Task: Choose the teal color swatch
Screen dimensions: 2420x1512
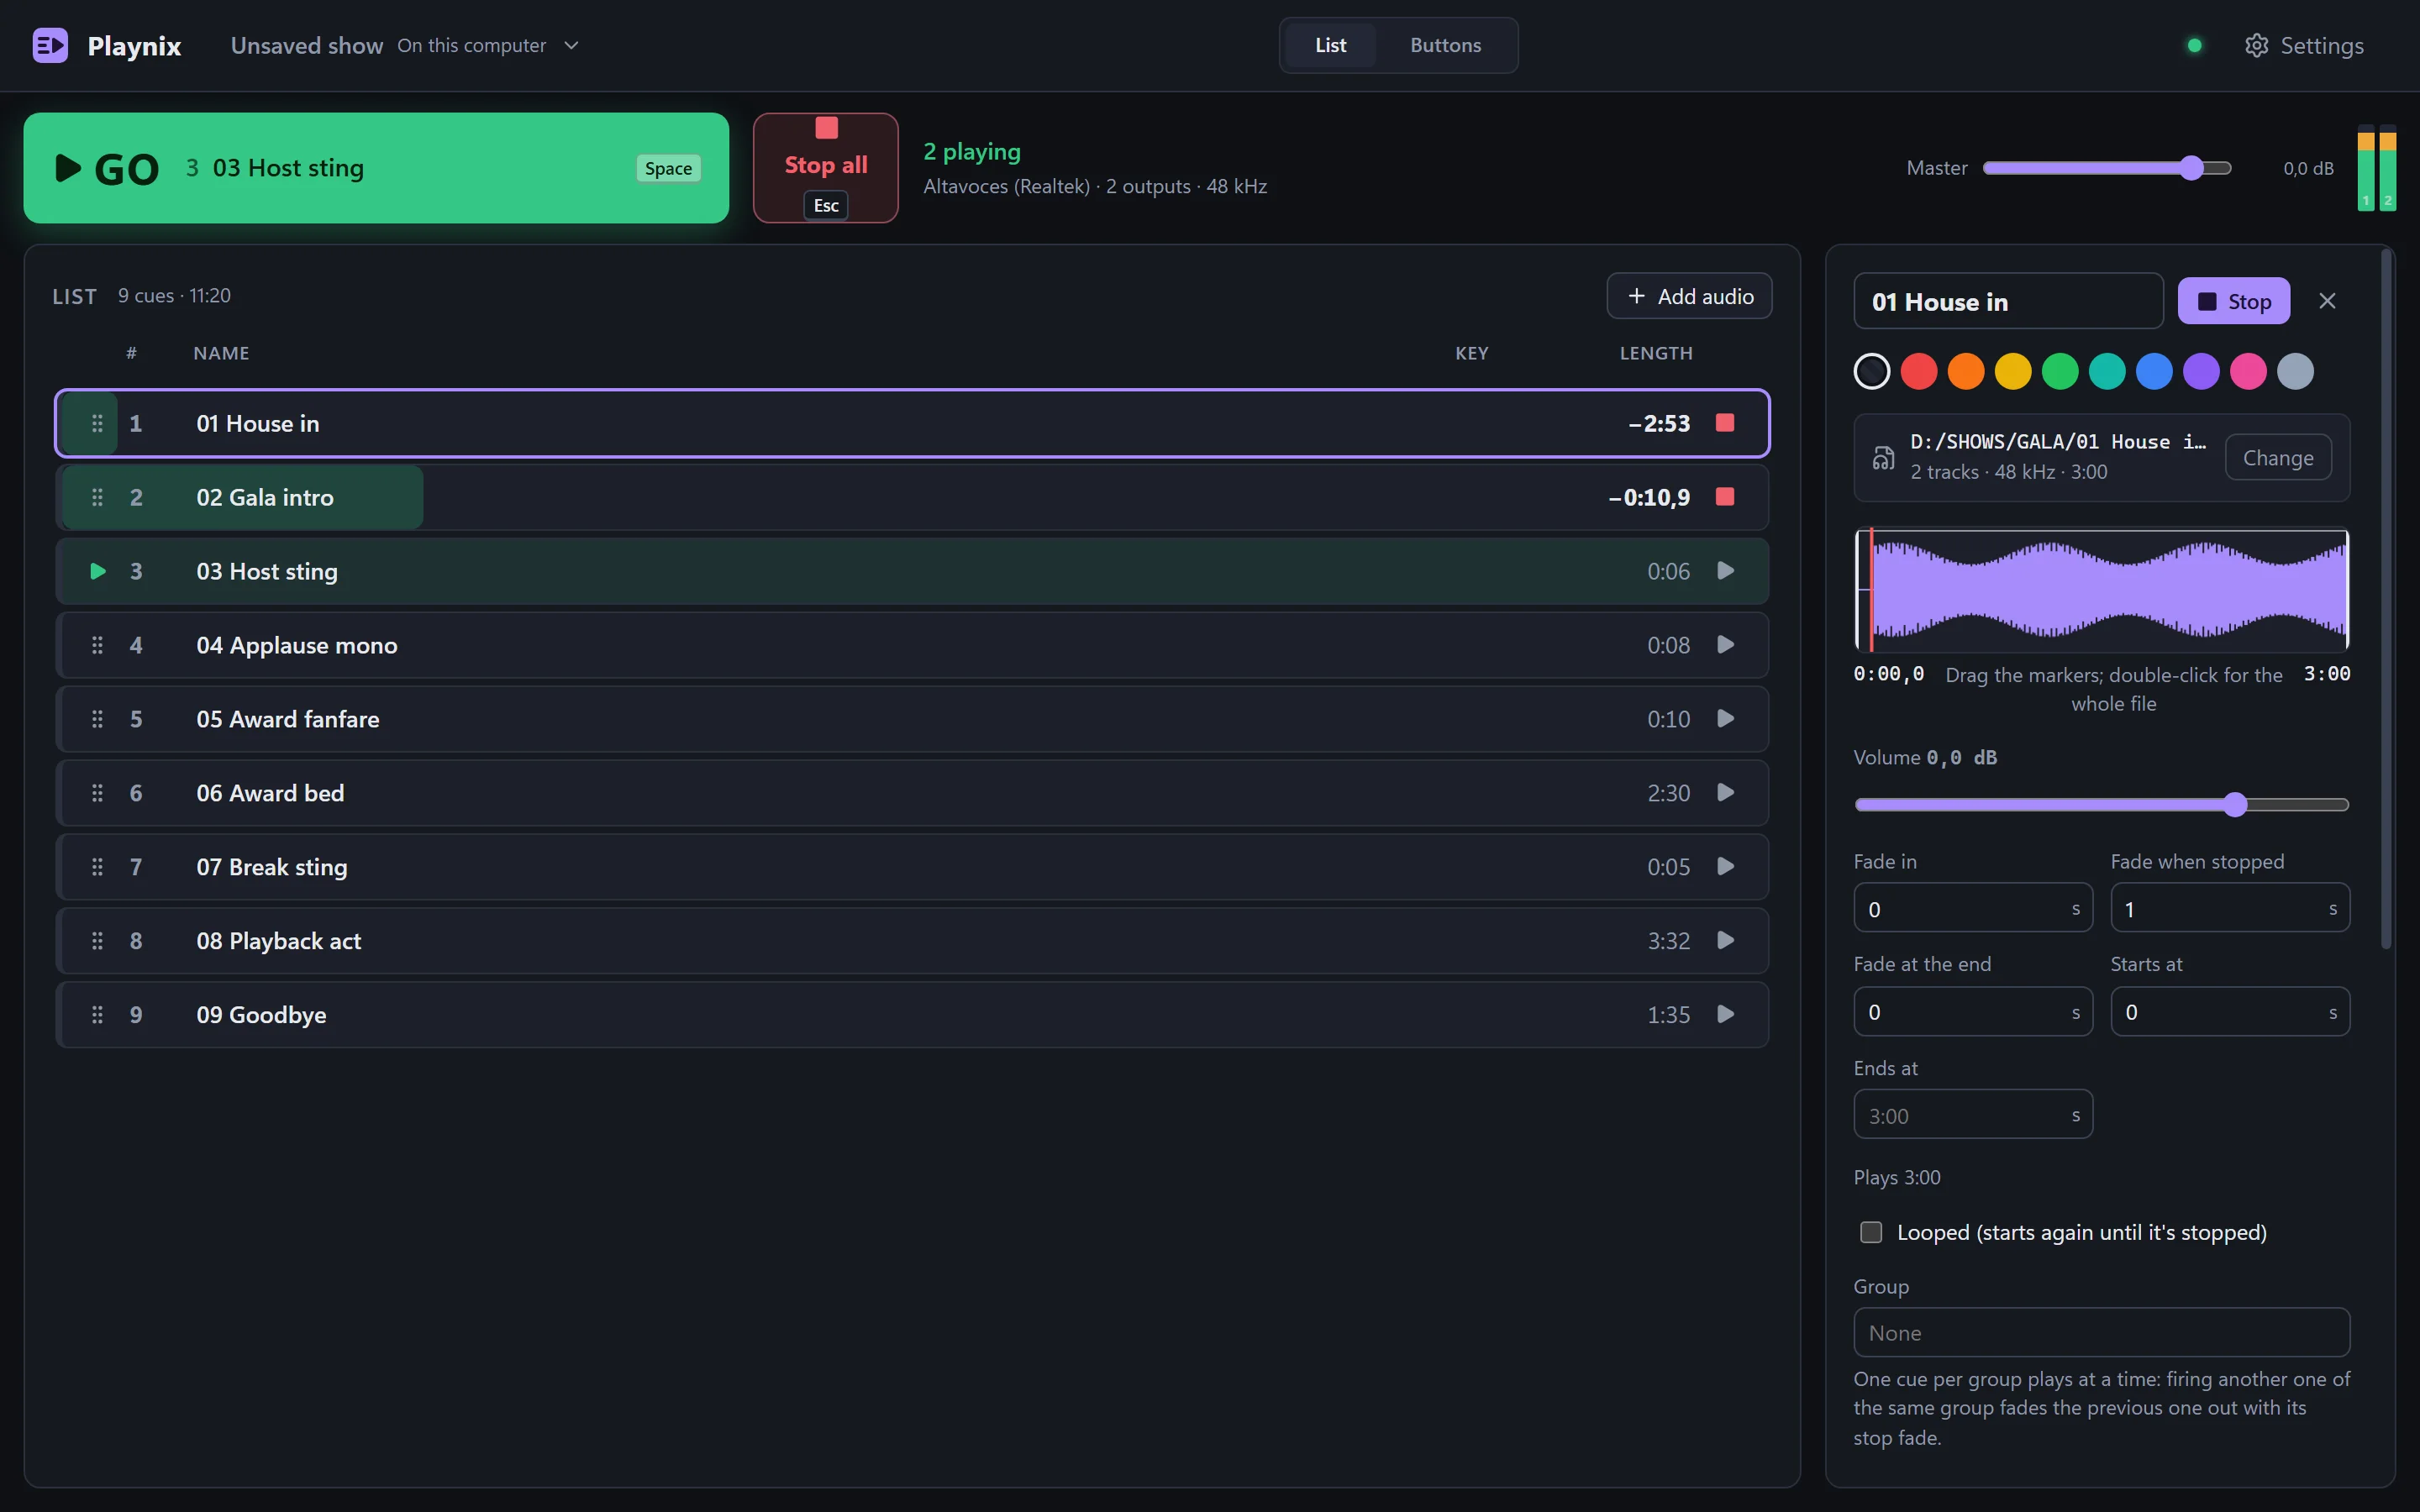Action: [x=2107, y=371]
